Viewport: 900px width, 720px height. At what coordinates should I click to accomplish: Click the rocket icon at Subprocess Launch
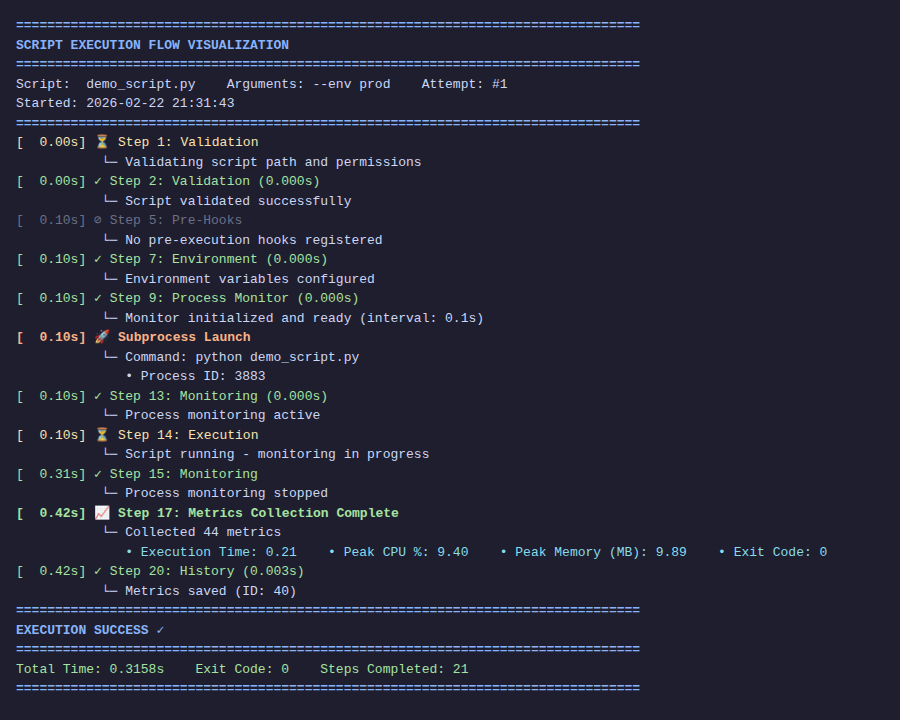[102, 337]
